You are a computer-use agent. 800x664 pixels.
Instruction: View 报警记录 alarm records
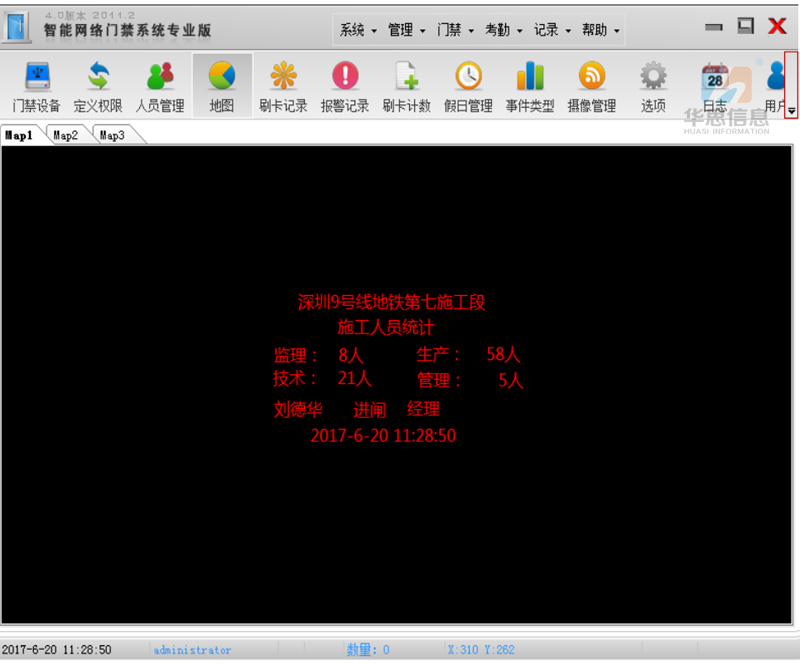pos(345,85)
